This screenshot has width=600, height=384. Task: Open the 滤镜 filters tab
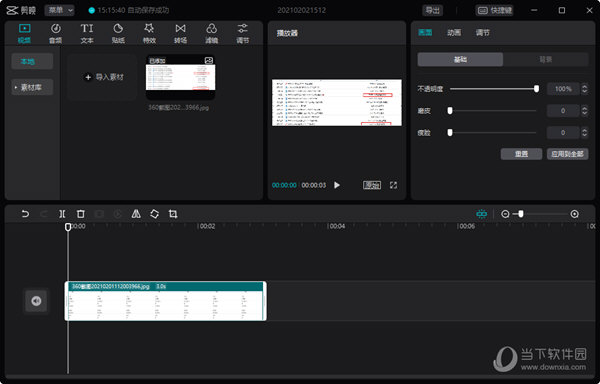212,33
